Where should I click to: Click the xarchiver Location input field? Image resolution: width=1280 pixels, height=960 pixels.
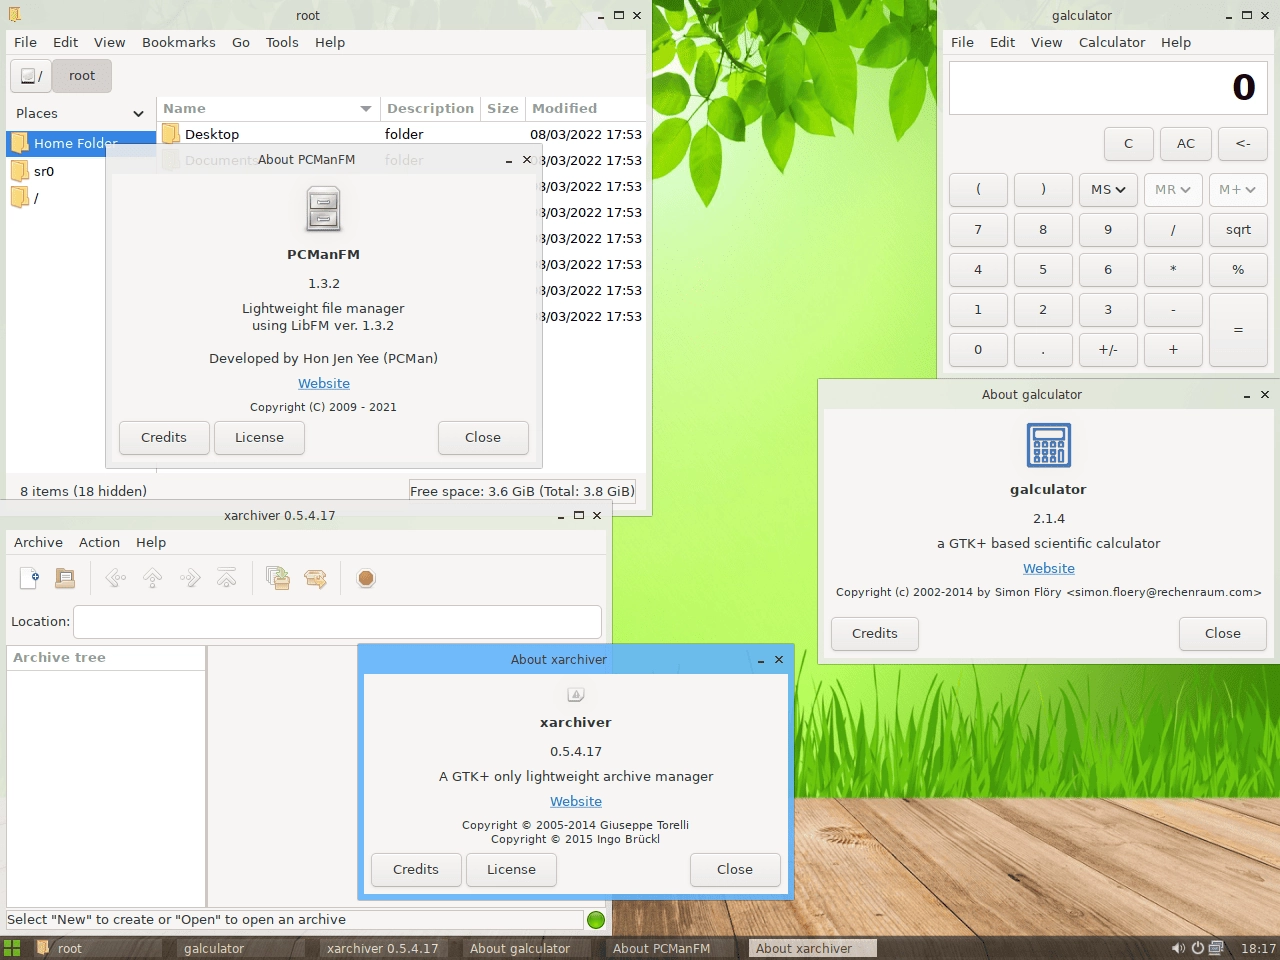tap(337, 622)
